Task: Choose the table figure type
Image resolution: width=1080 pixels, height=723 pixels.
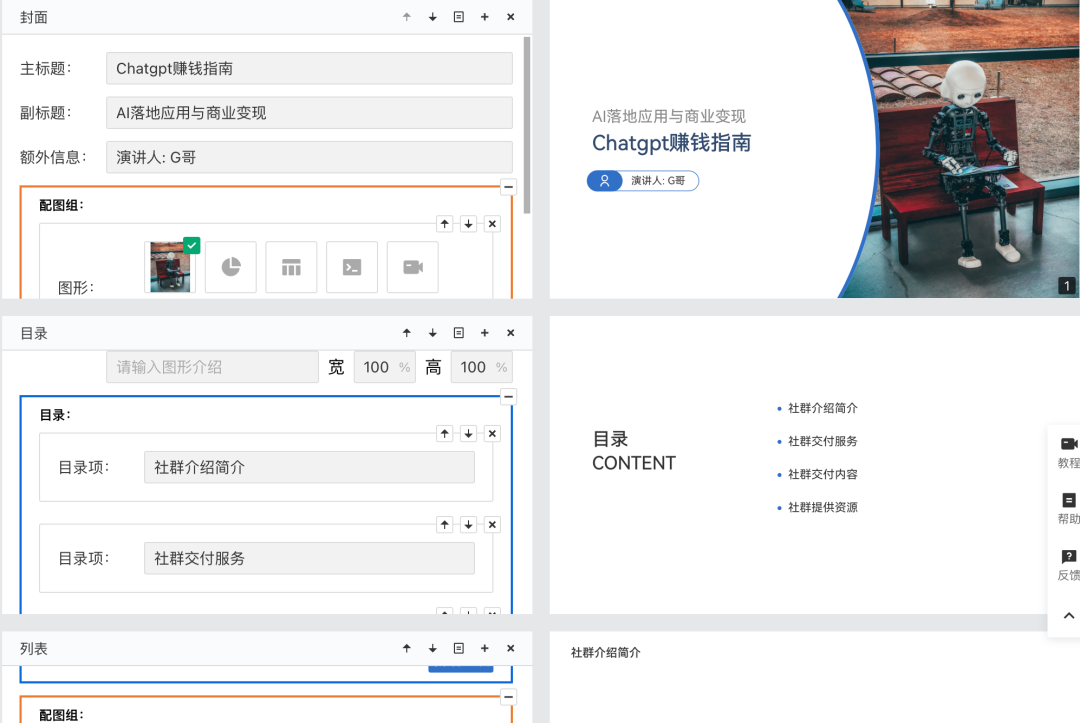Action: [291, 267]
